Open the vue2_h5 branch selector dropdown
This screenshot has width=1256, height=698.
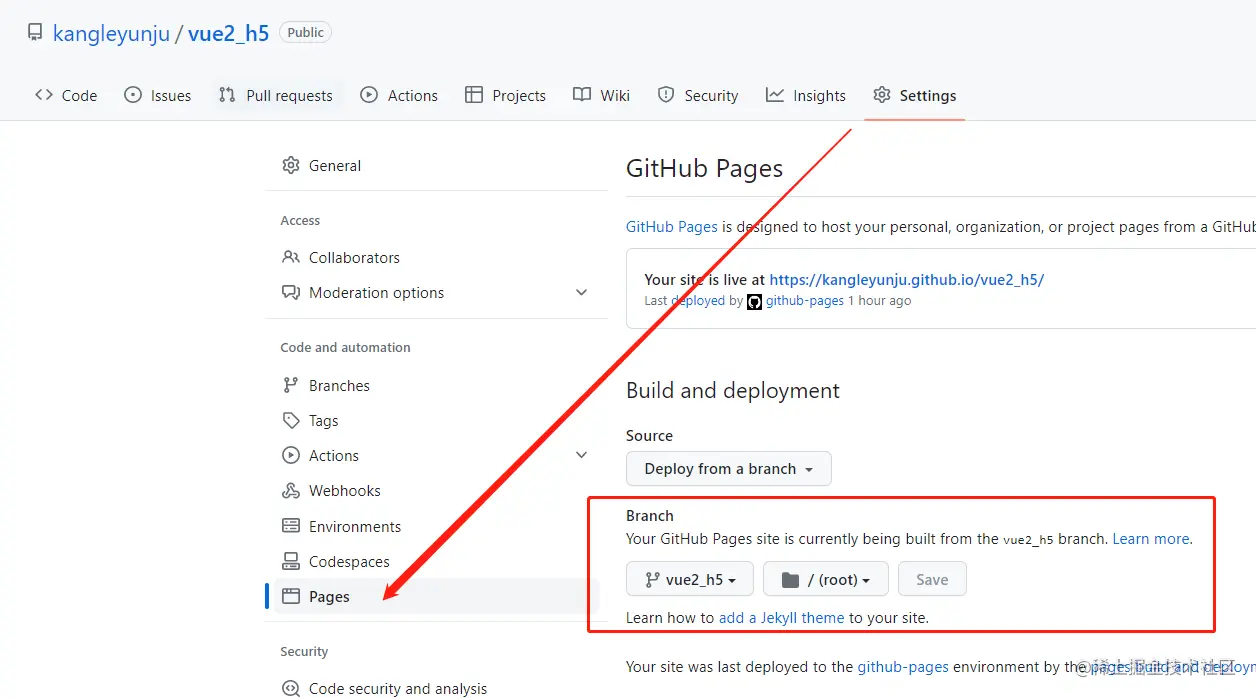pos(689,579)
